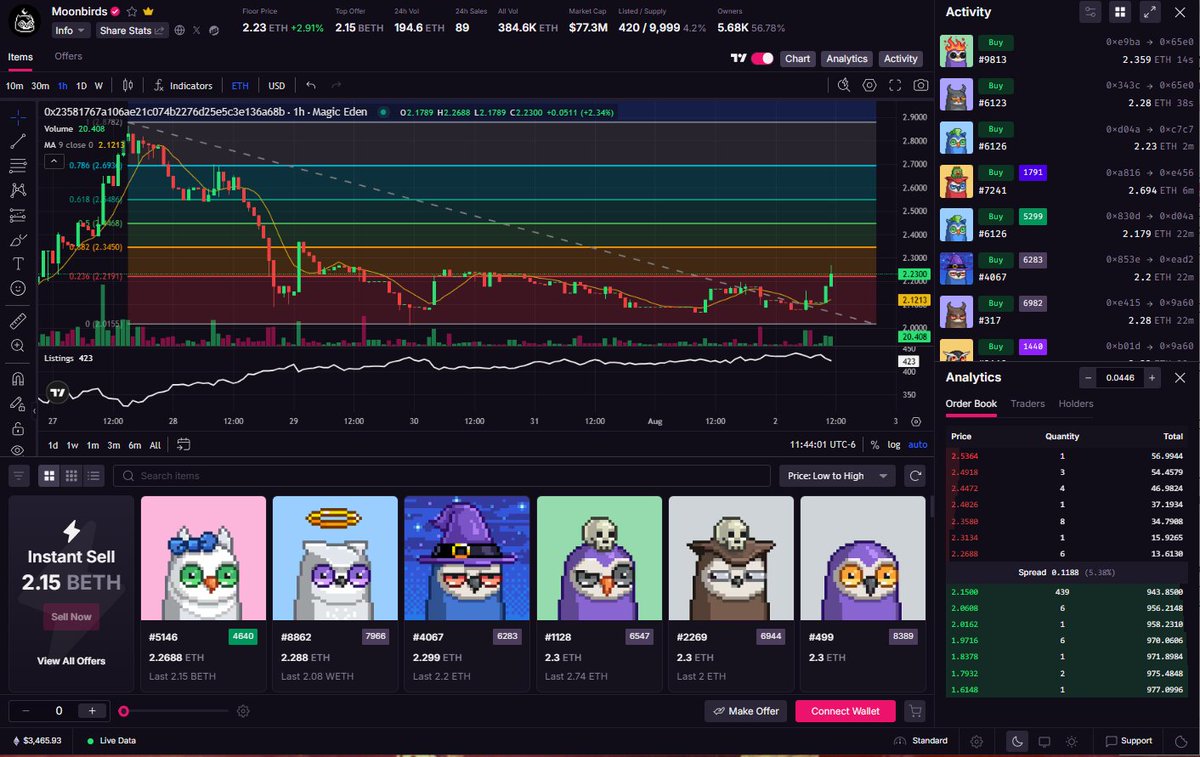This screenshot has width=1200, height=757.
Task: Move the sweep quantity slider handle
Action: [x=123, y=711]
